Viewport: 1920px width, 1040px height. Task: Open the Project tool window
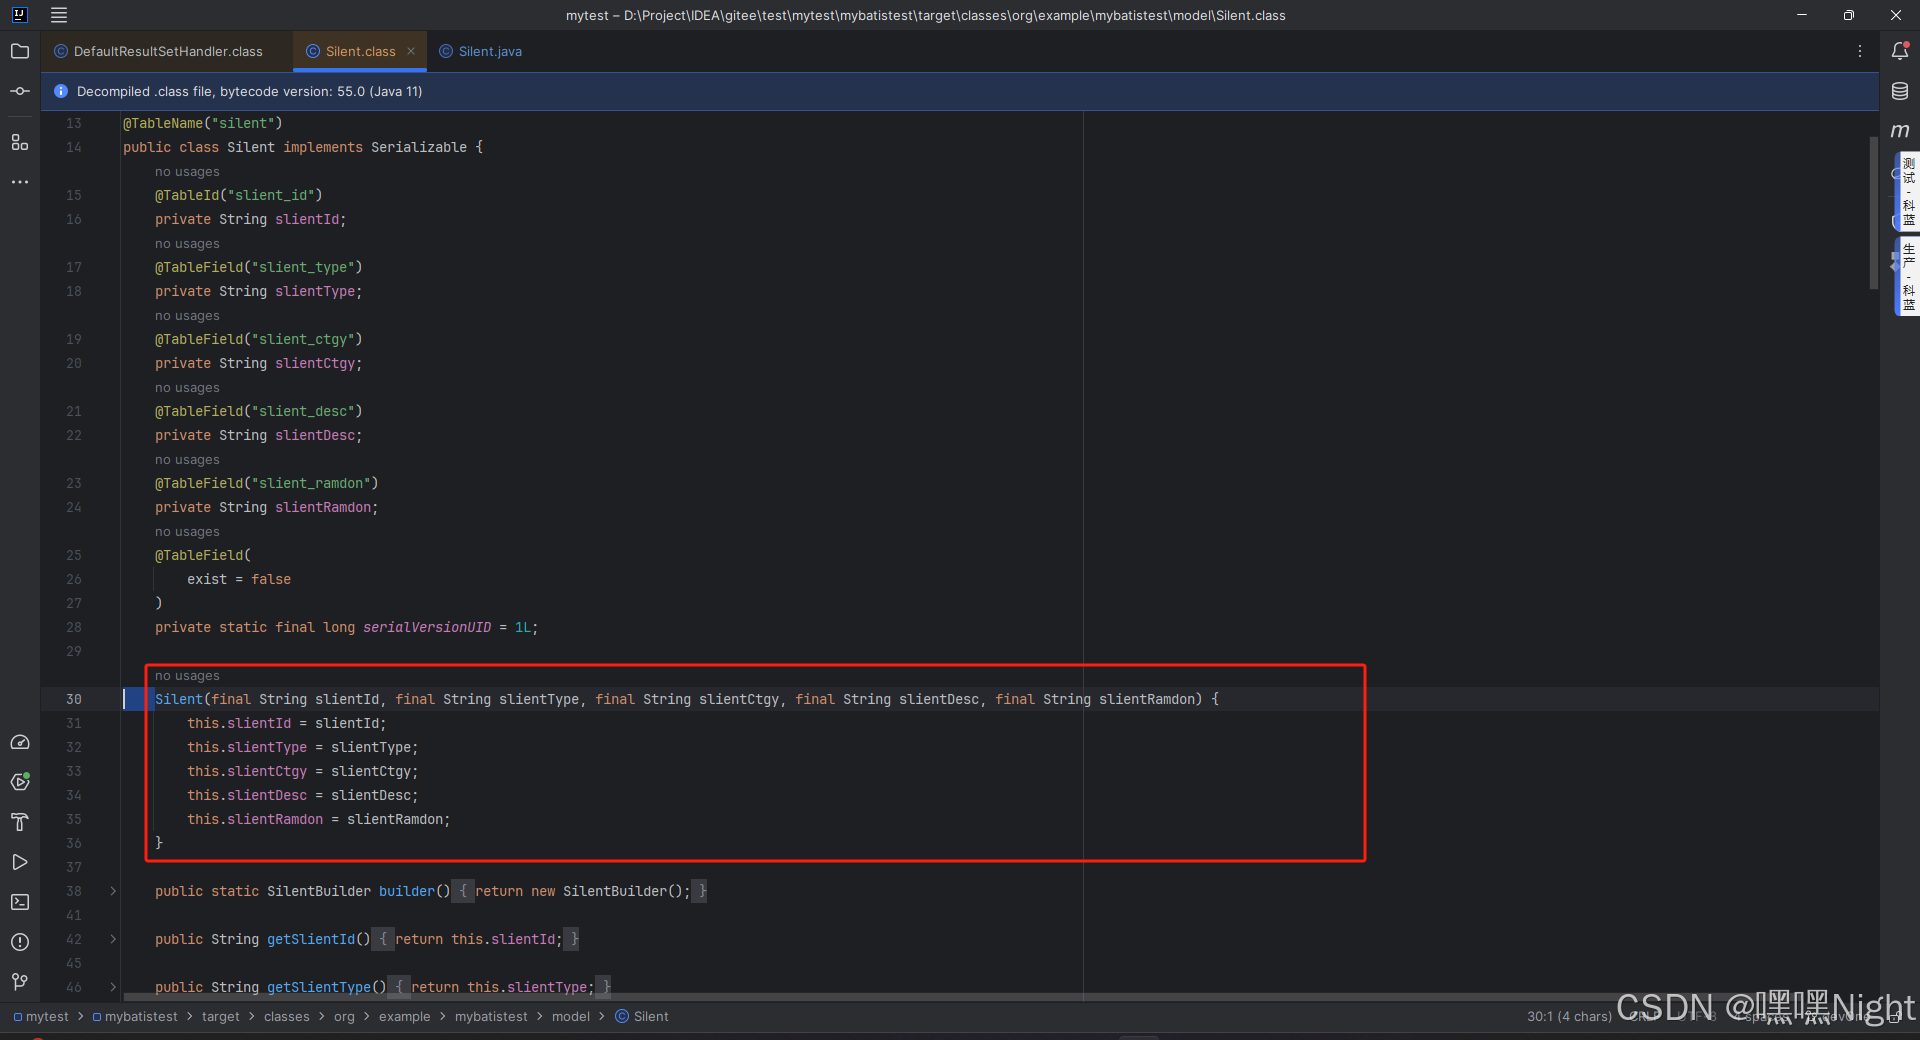(x=20, y=51)
